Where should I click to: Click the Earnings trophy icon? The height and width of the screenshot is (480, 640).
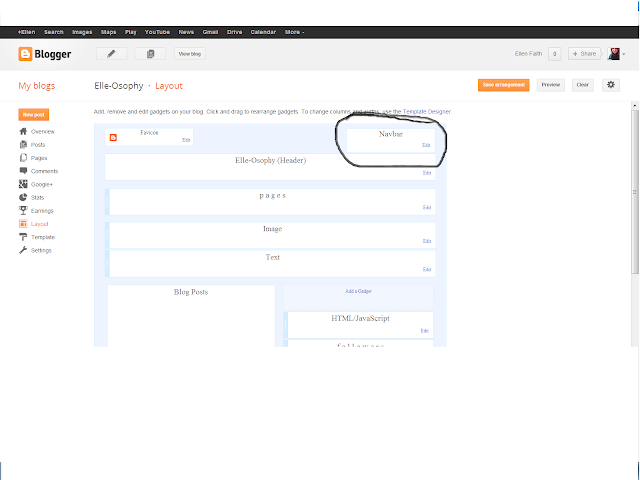click(x=23, y=210)
